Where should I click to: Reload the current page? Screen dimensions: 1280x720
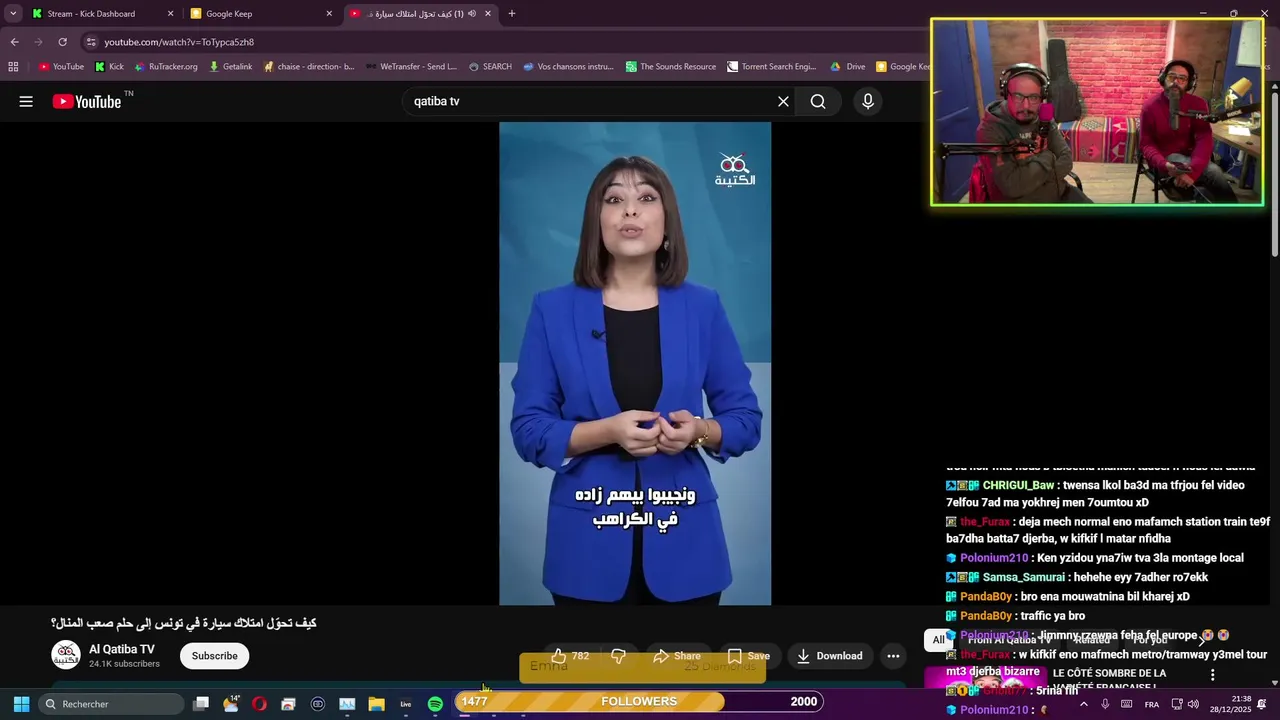[62, 42]
